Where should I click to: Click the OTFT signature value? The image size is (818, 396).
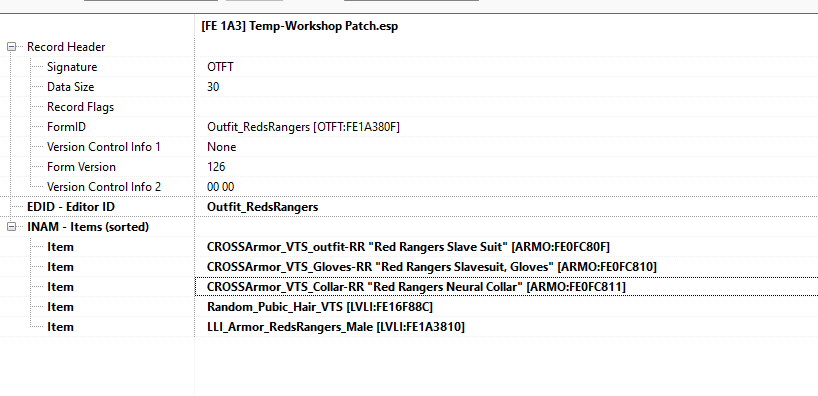tap(220, 67)
